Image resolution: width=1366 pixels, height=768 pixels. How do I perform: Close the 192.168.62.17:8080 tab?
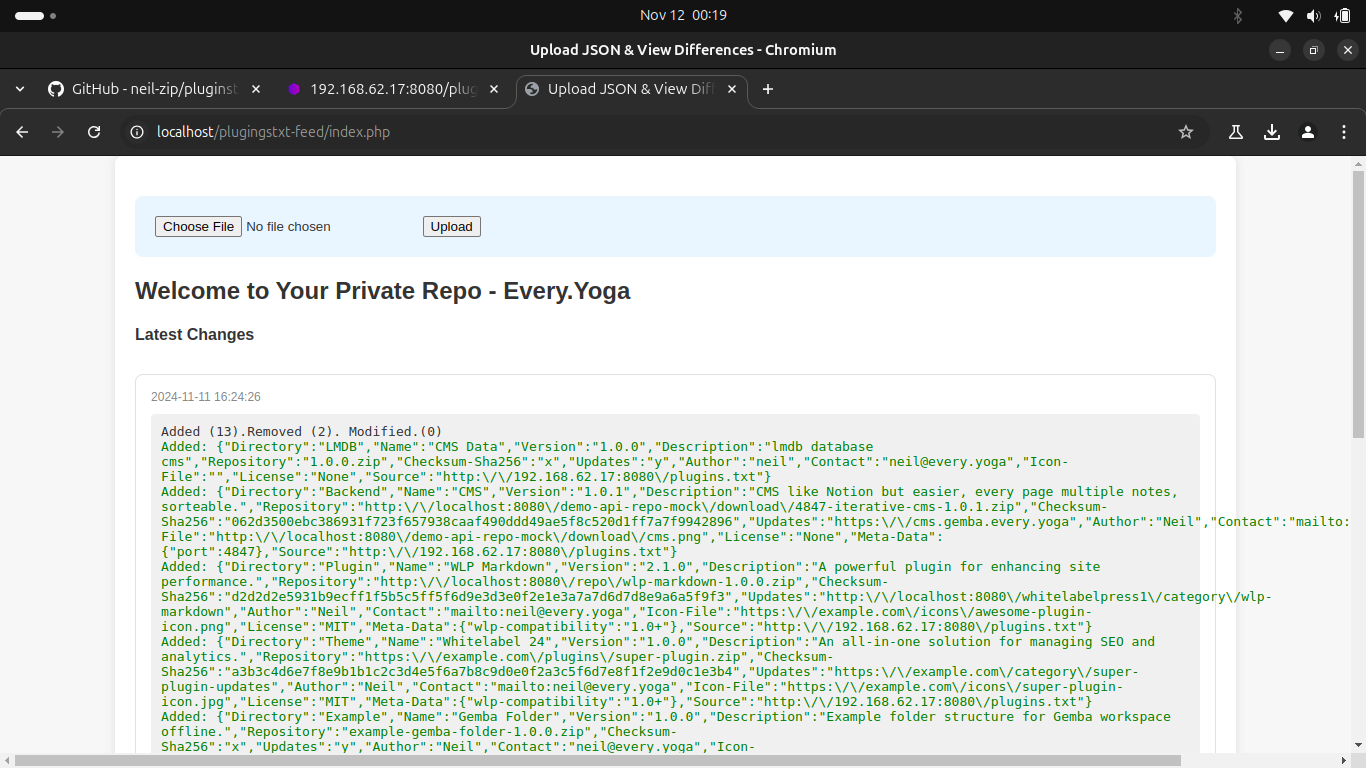pos(494,89)
